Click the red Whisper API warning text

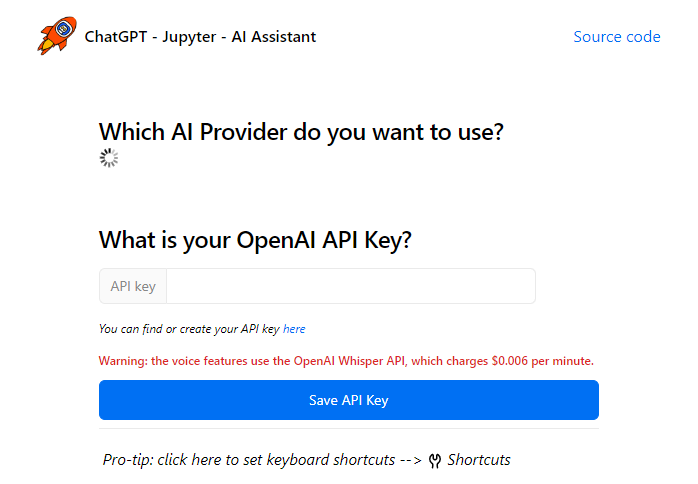(346, 360)
